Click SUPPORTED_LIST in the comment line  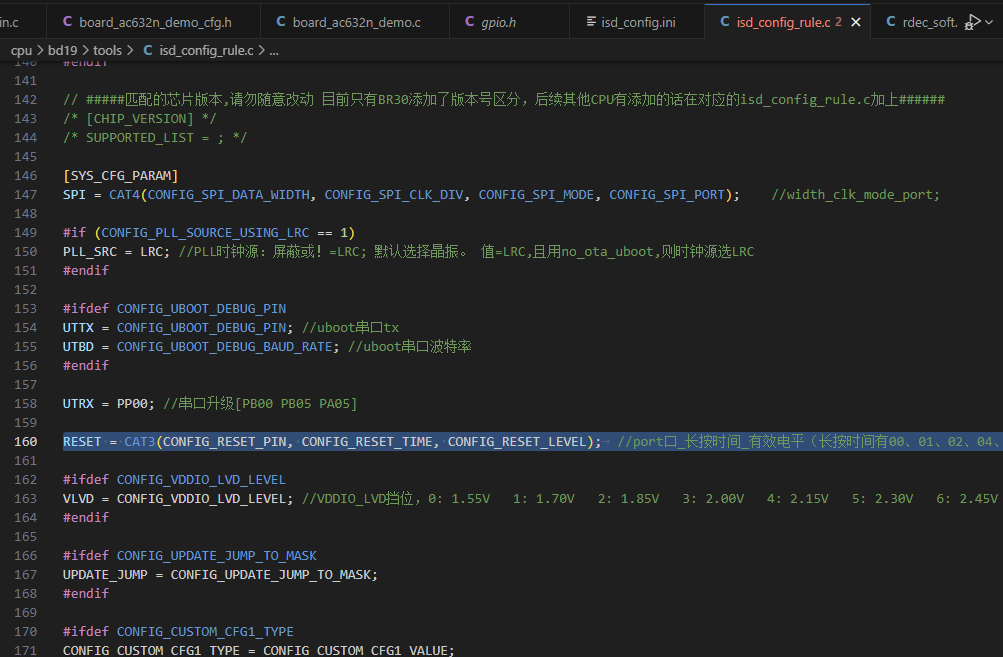[x=139, y=138]
